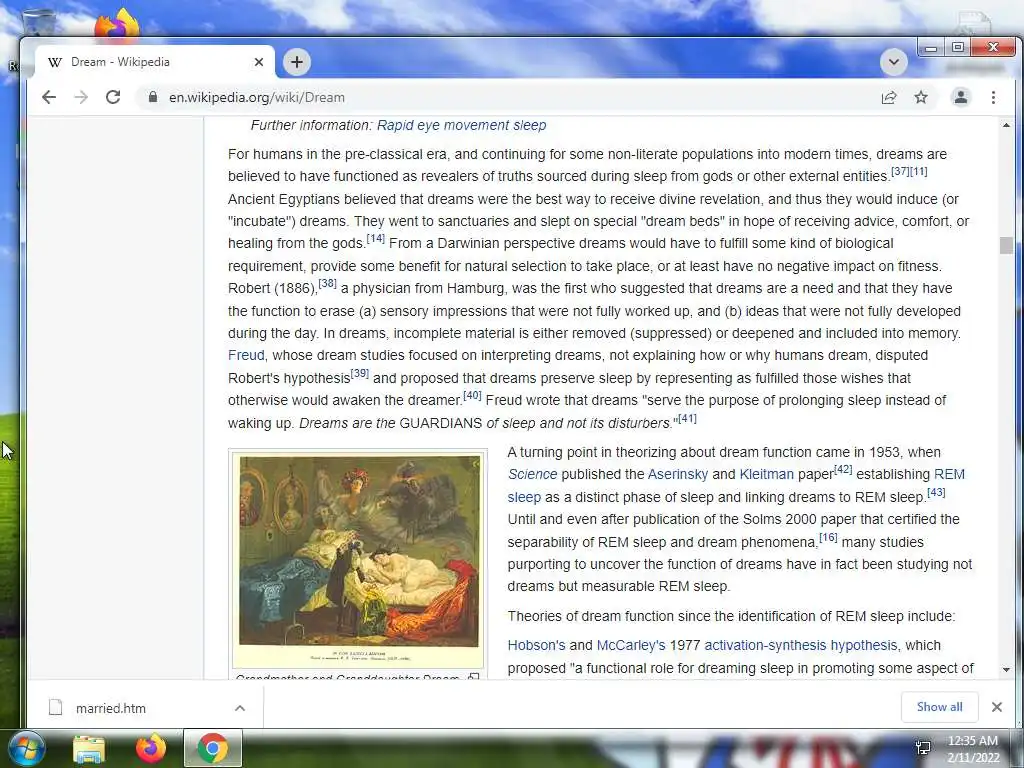Image resolution: width=1024 pixels, height=768 pixels.
Task: Open the Windows Start menu
Action: 25,748
